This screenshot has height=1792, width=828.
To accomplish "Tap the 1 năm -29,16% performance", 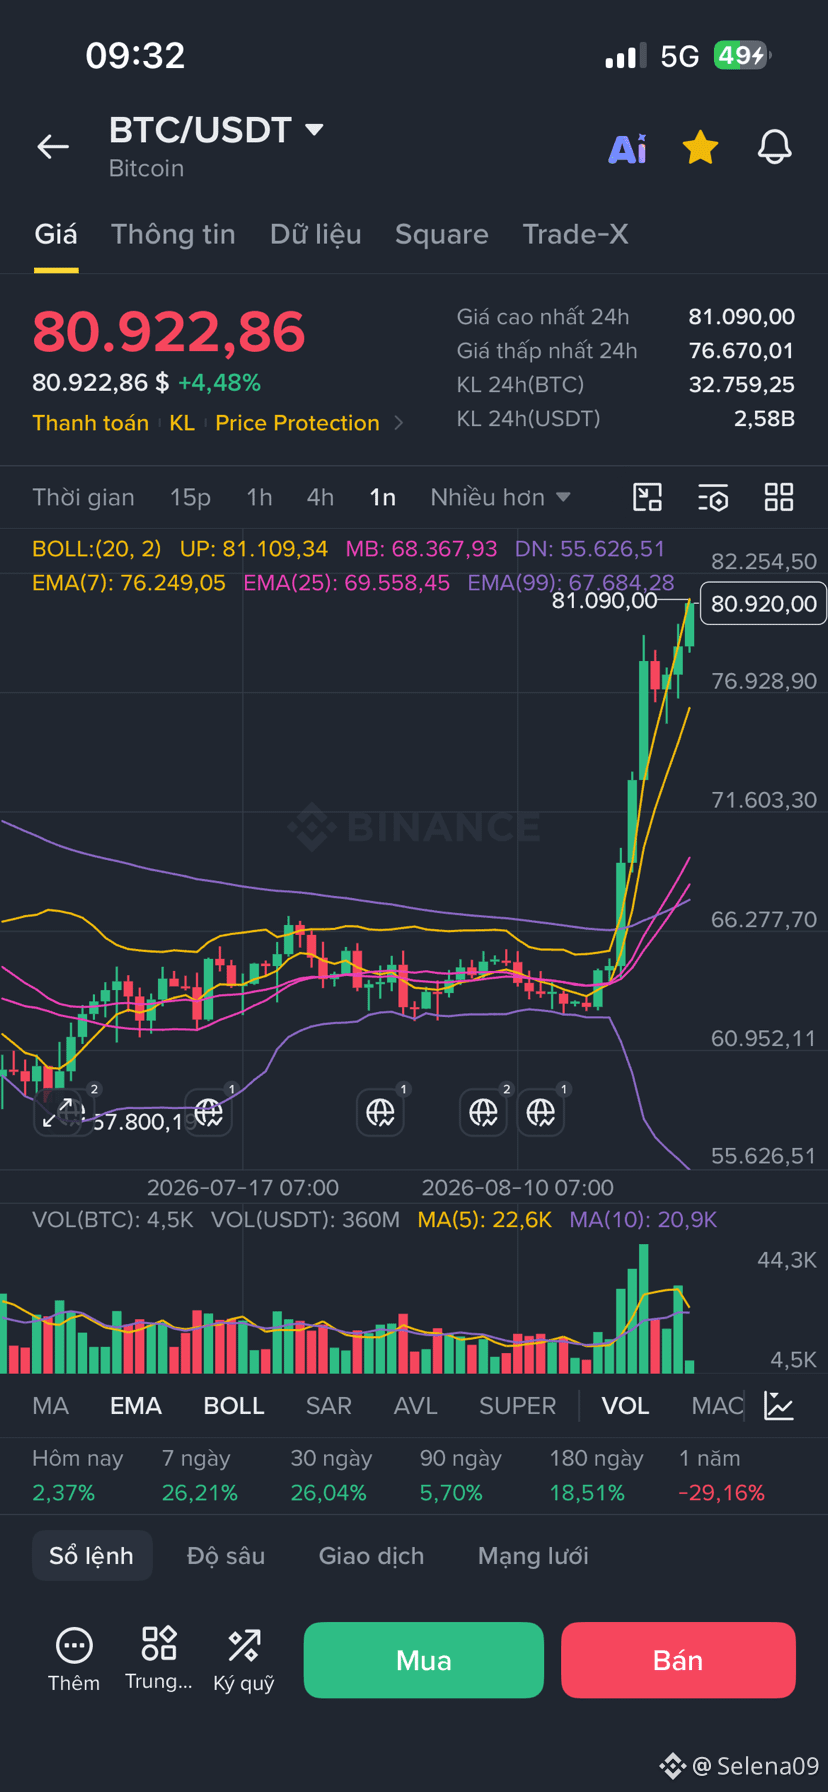I will pos(722,1476).
